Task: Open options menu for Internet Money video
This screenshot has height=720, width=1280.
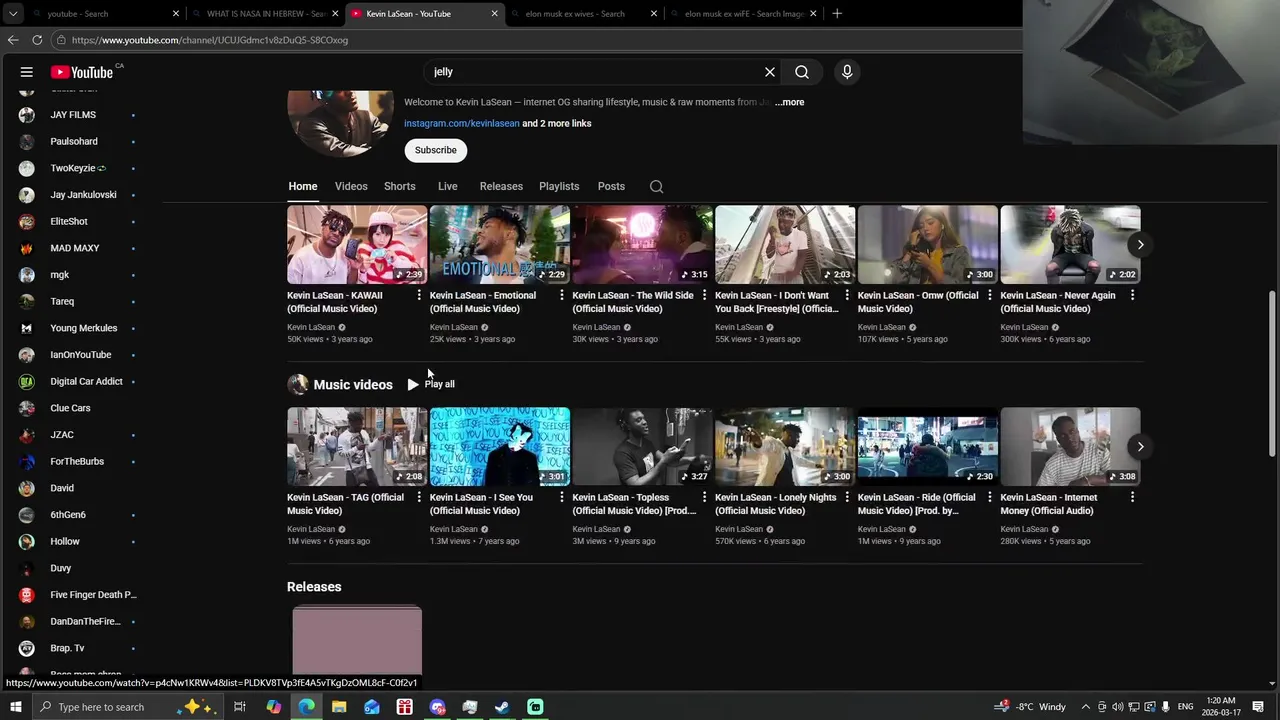Action: [1132, 498]
